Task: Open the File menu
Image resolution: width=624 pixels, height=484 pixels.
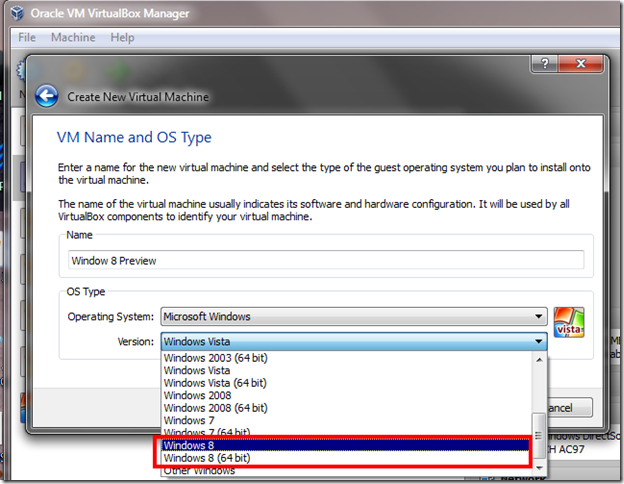Action: coord(27,37)
